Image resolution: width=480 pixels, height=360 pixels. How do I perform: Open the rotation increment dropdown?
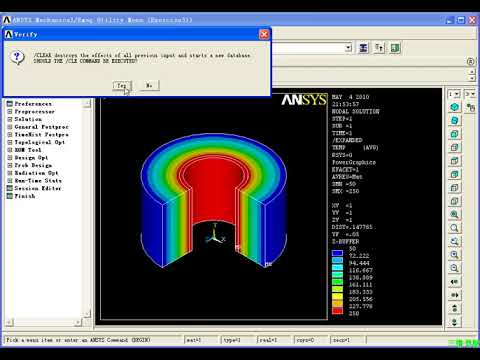pos(473,94)
